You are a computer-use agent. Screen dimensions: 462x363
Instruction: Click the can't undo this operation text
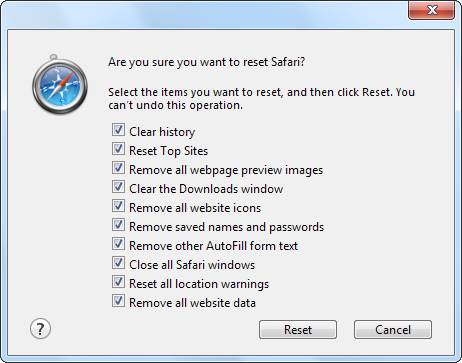[175, 105]
